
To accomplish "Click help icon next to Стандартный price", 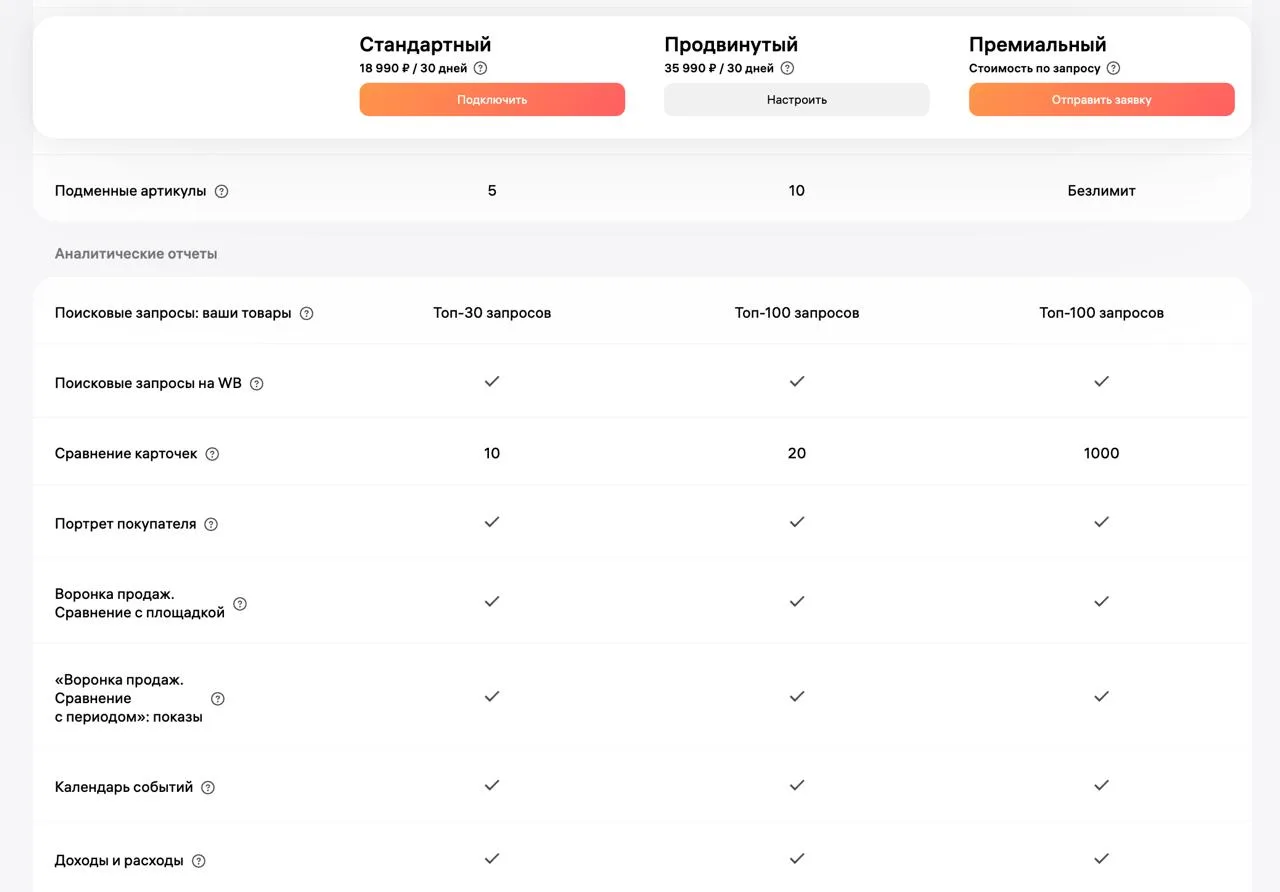I will [x=480, y=69].
